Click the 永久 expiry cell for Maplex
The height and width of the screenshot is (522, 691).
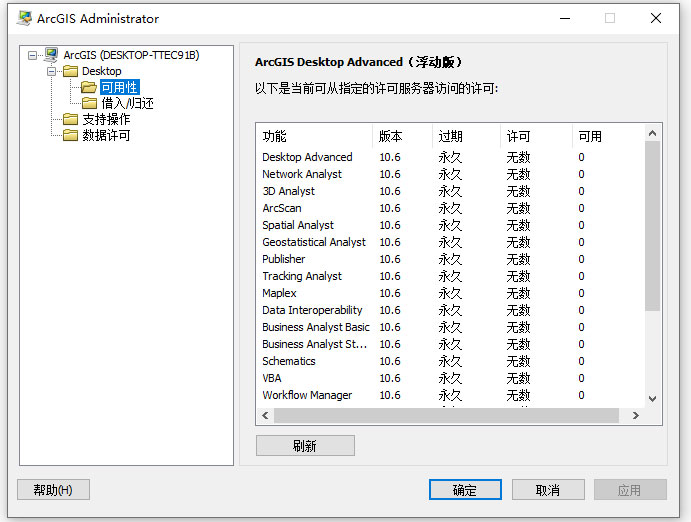coord(450,293)
